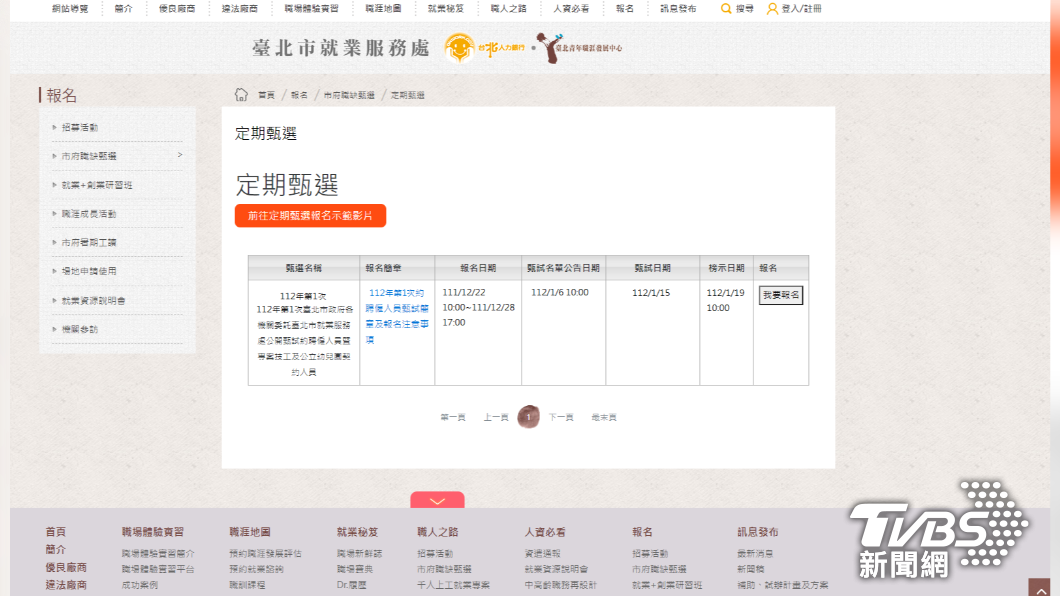
Task: Click 甄選名稱 column header
Action: click(304, 268)
